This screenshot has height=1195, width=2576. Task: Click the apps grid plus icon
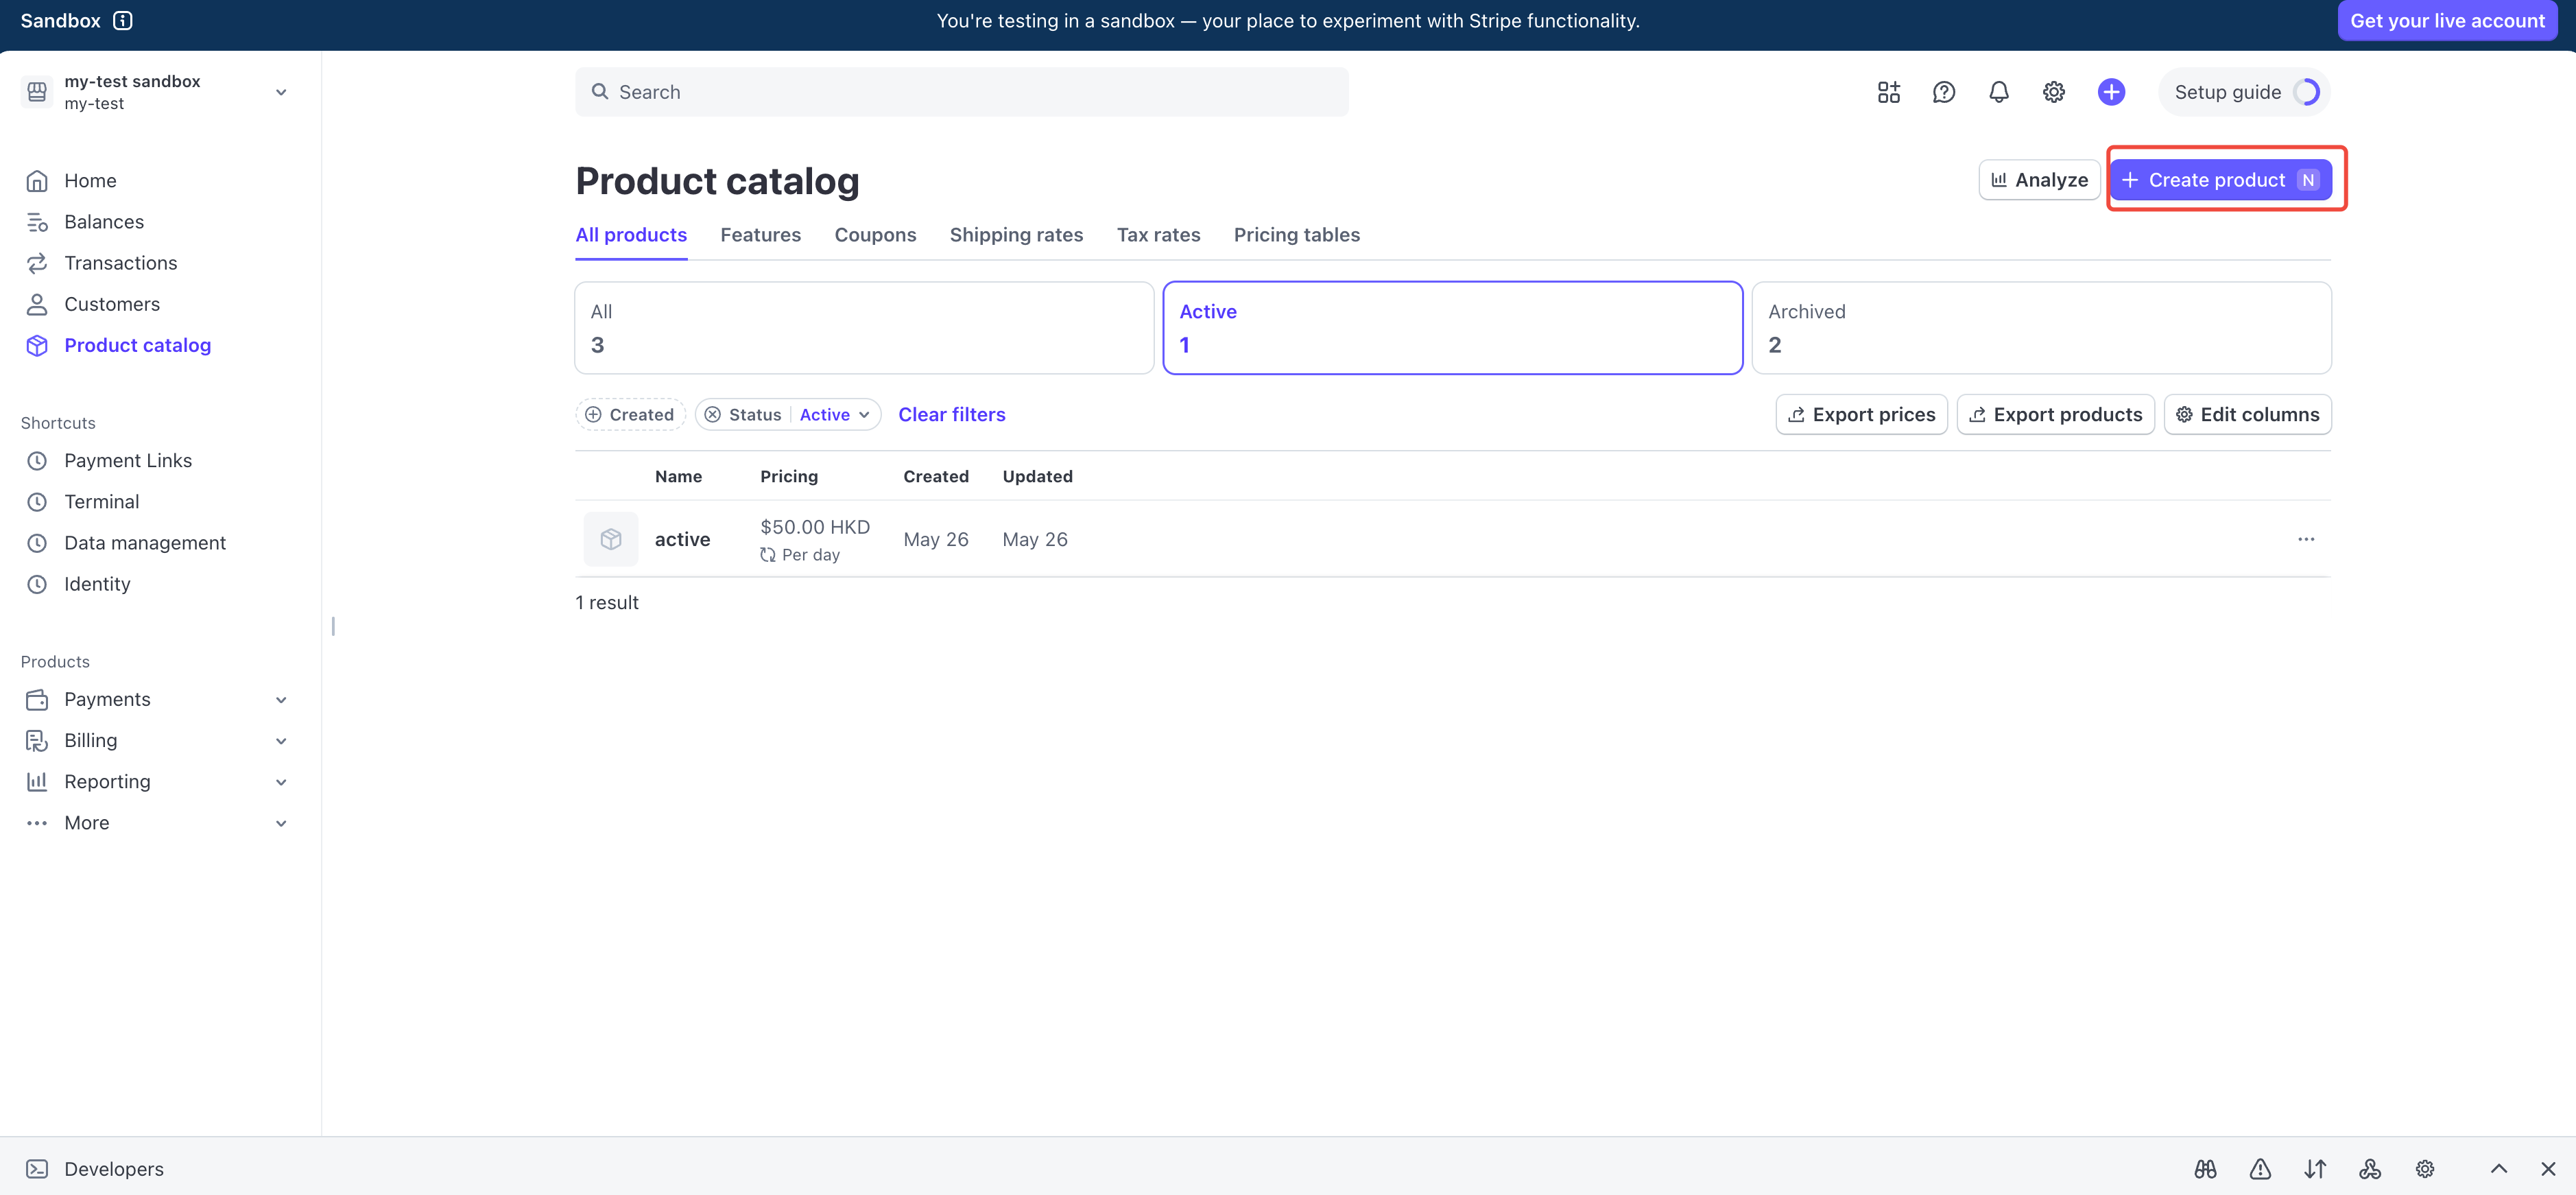click(1888, 92)
